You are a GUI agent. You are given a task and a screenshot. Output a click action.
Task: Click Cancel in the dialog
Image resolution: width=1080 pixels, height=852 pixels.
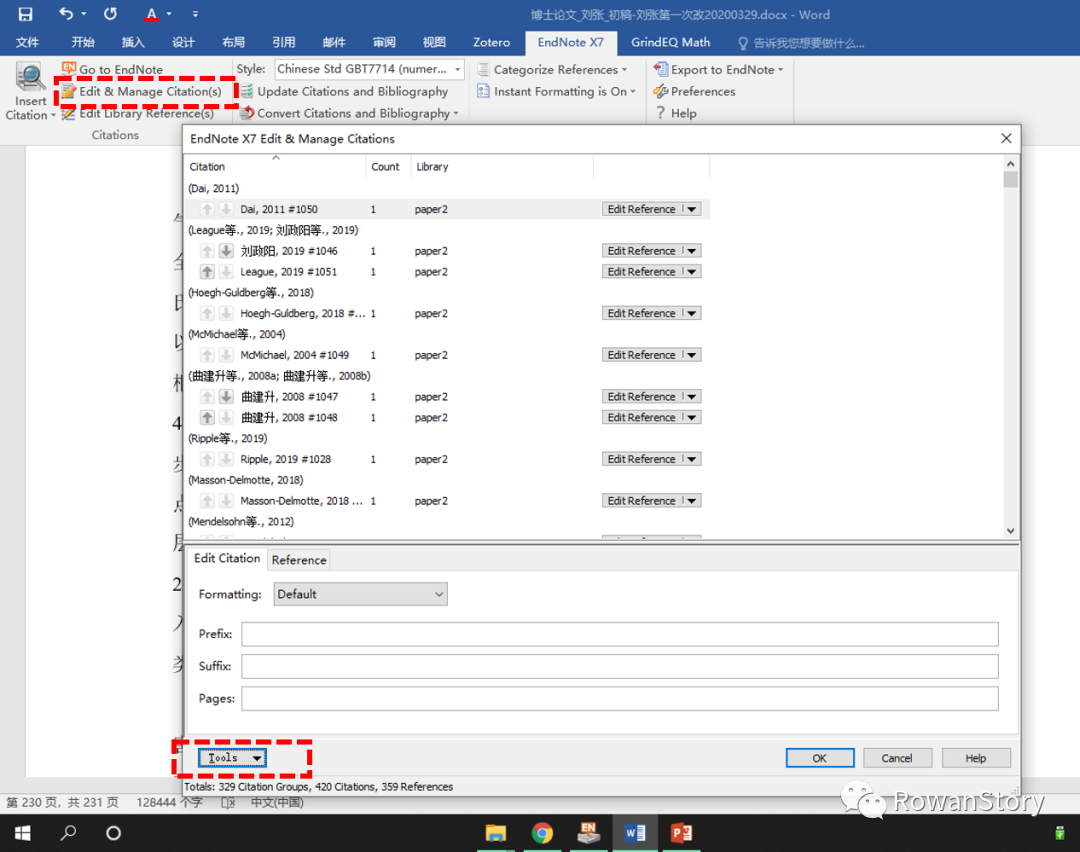pyautogui.click(x=897, y=758)
